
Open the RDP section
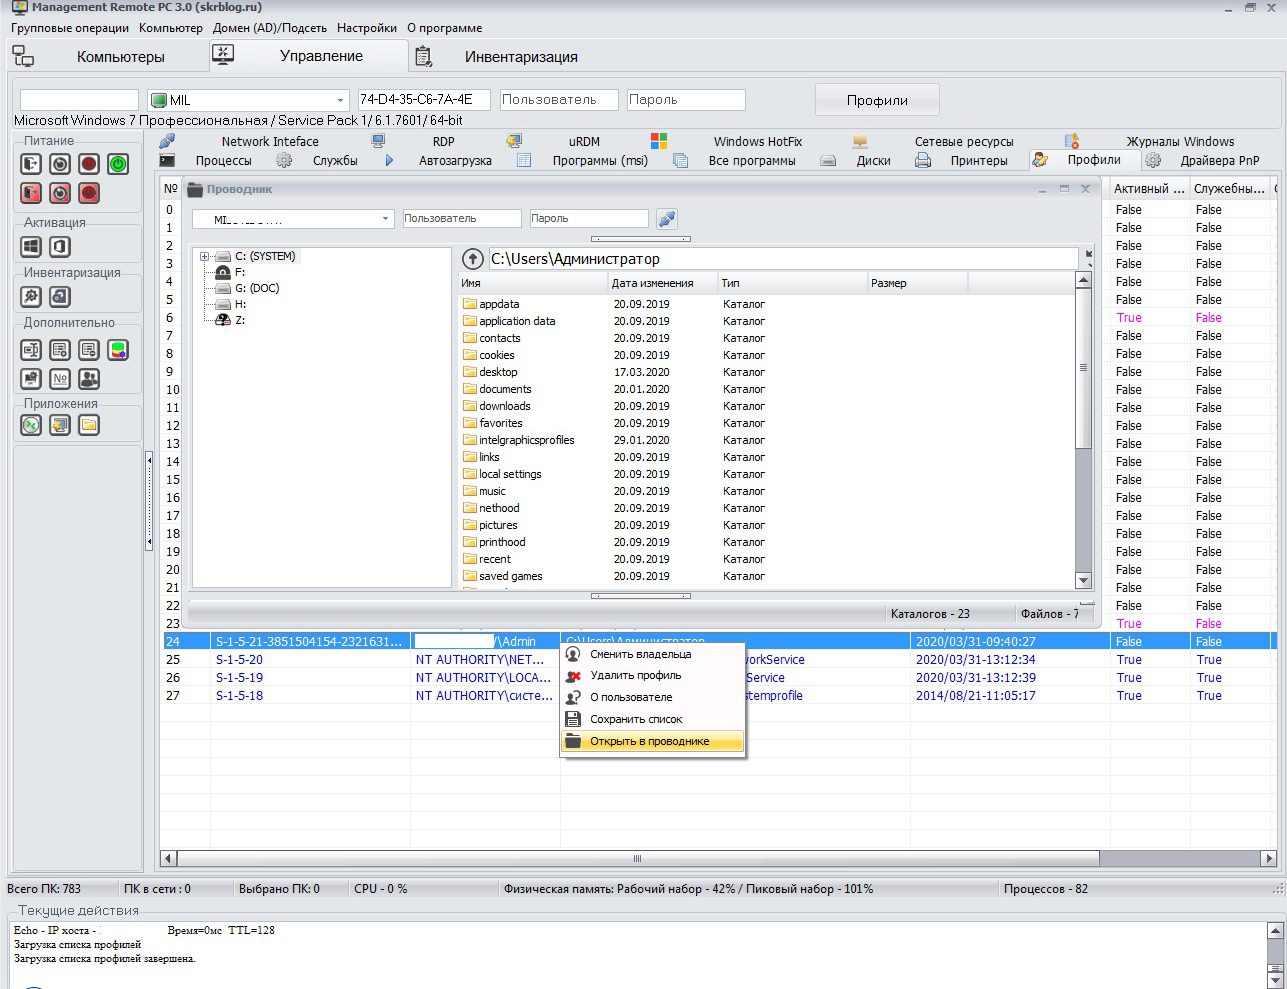coord(443,141)
